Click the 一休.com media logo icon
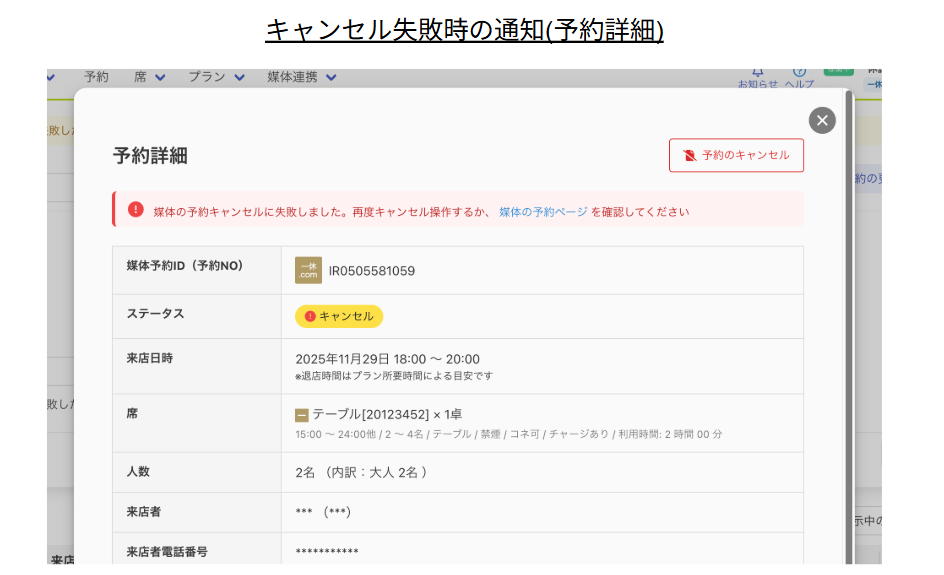The width and height of the screenshot is (944, 575). (x=308, y=270)
